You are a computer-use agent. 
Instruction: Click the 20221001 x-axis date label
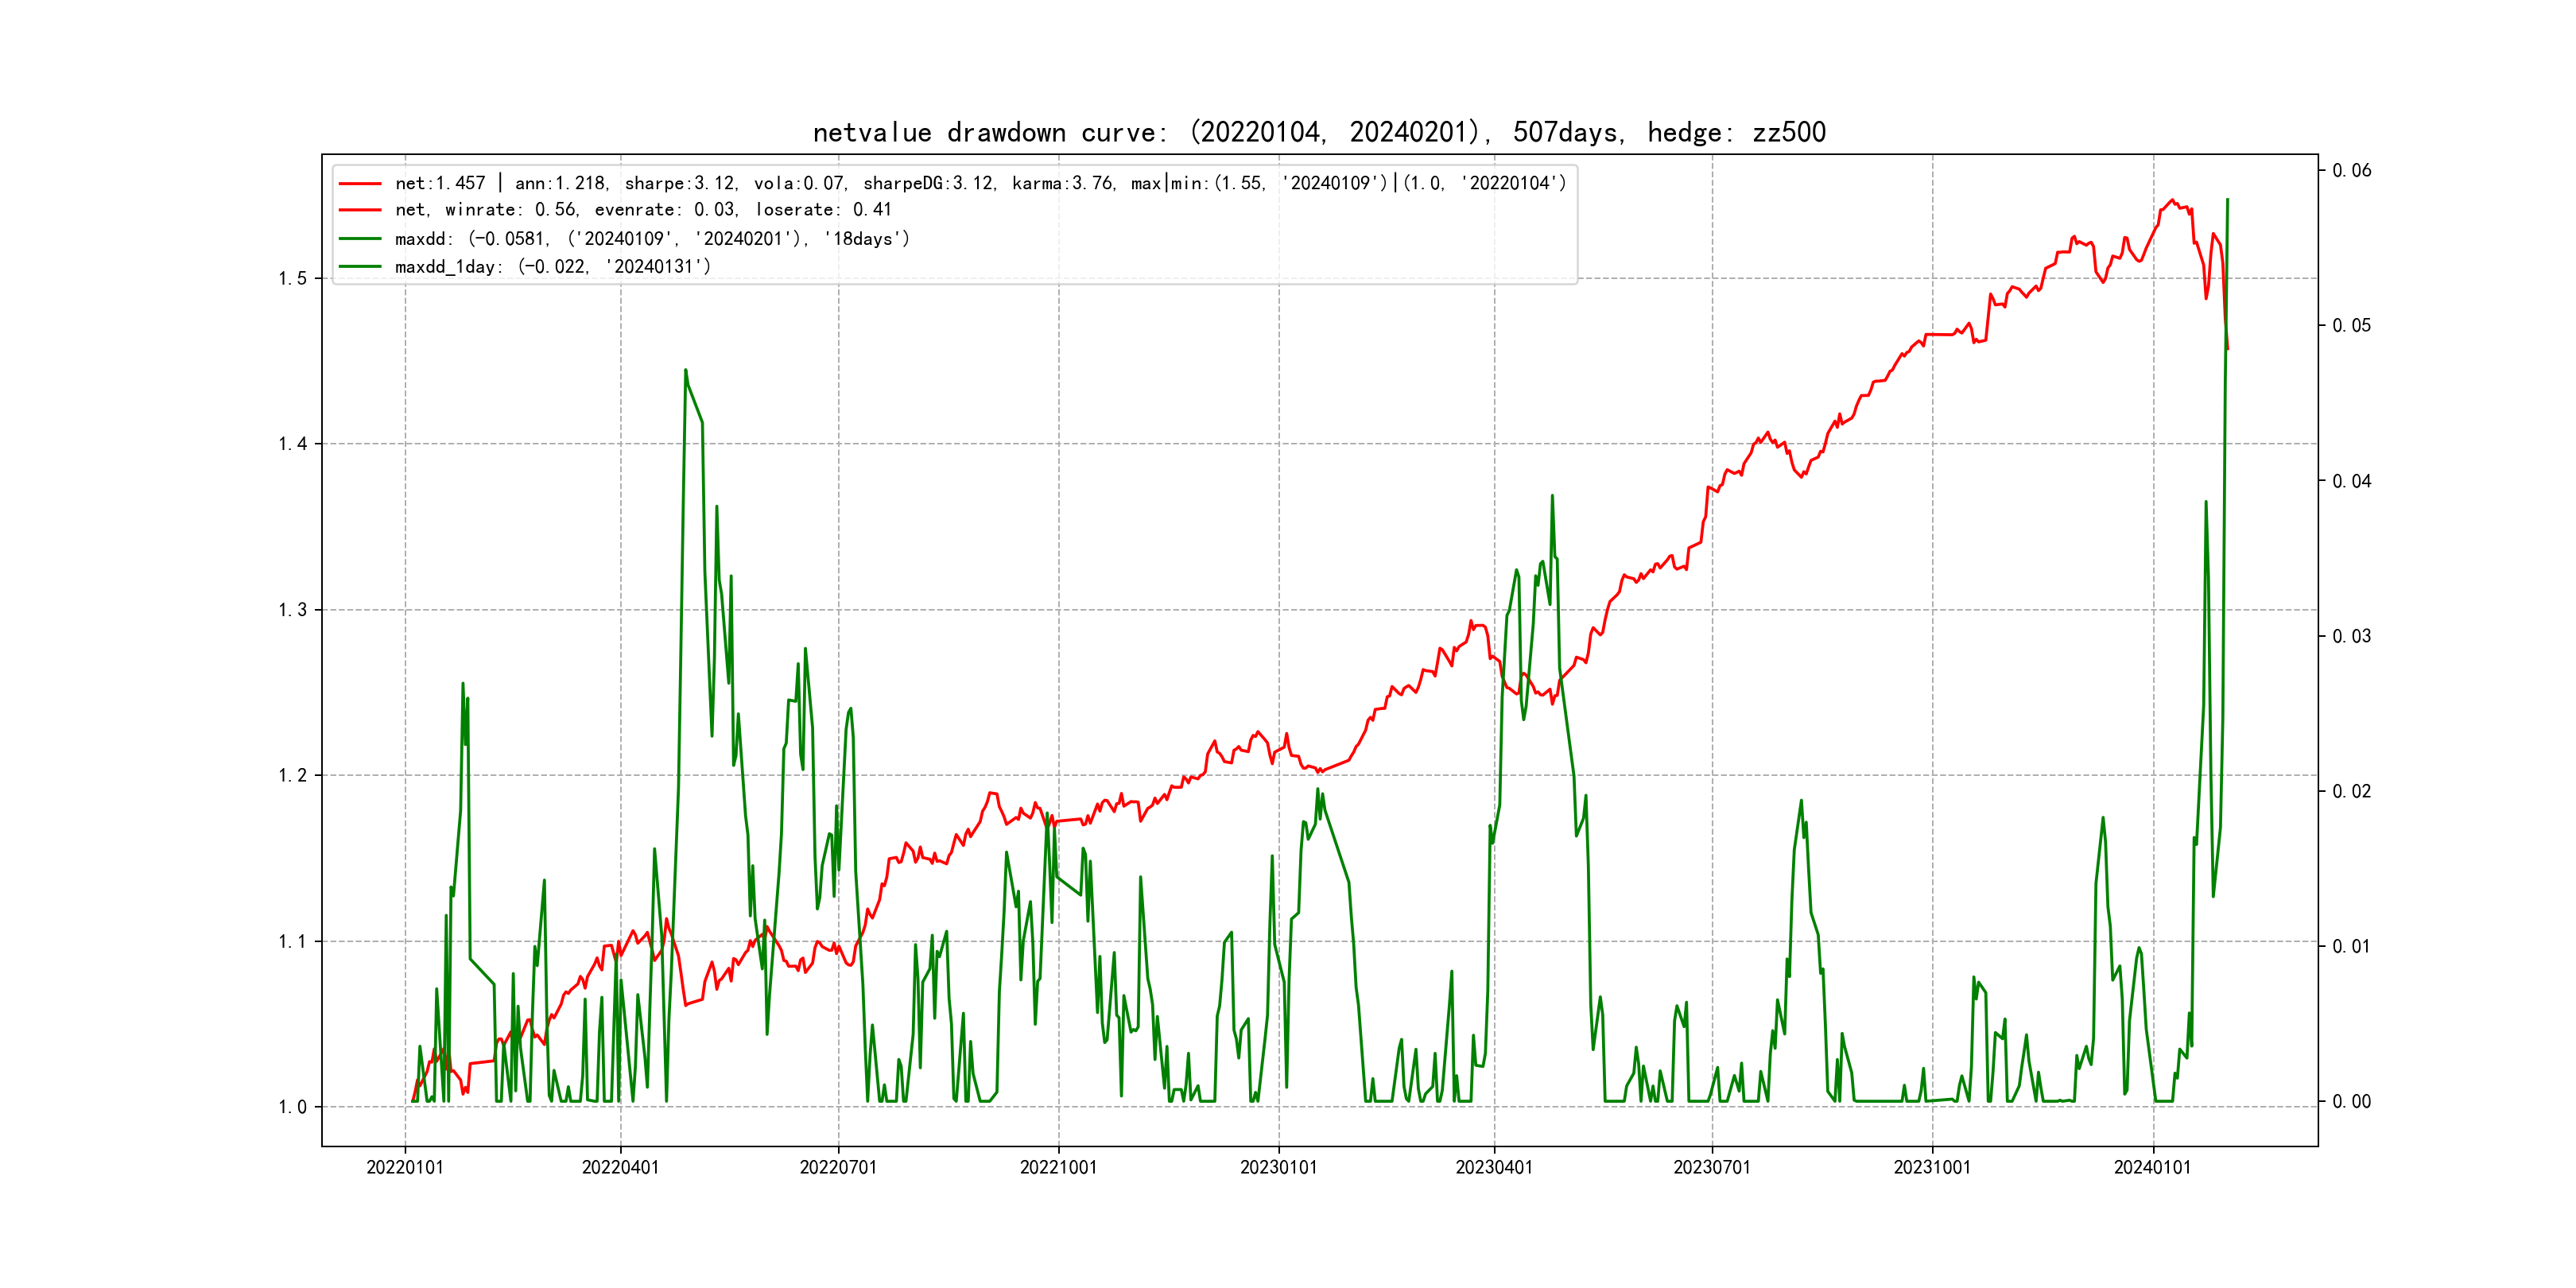pyautogui.click(x=1058, y=1167)
